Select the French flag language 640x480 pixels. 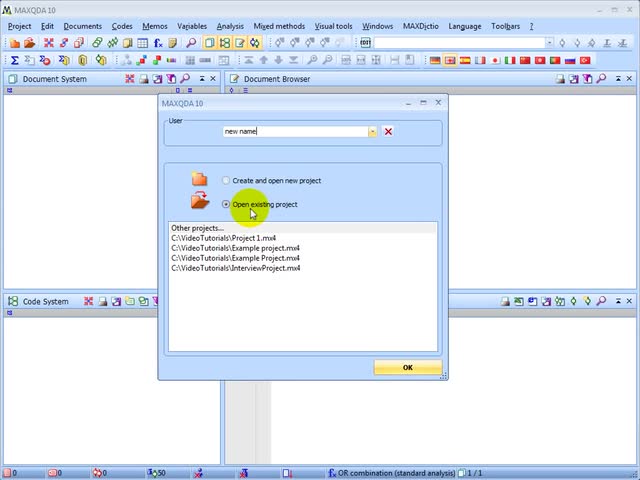pos(480,60)
